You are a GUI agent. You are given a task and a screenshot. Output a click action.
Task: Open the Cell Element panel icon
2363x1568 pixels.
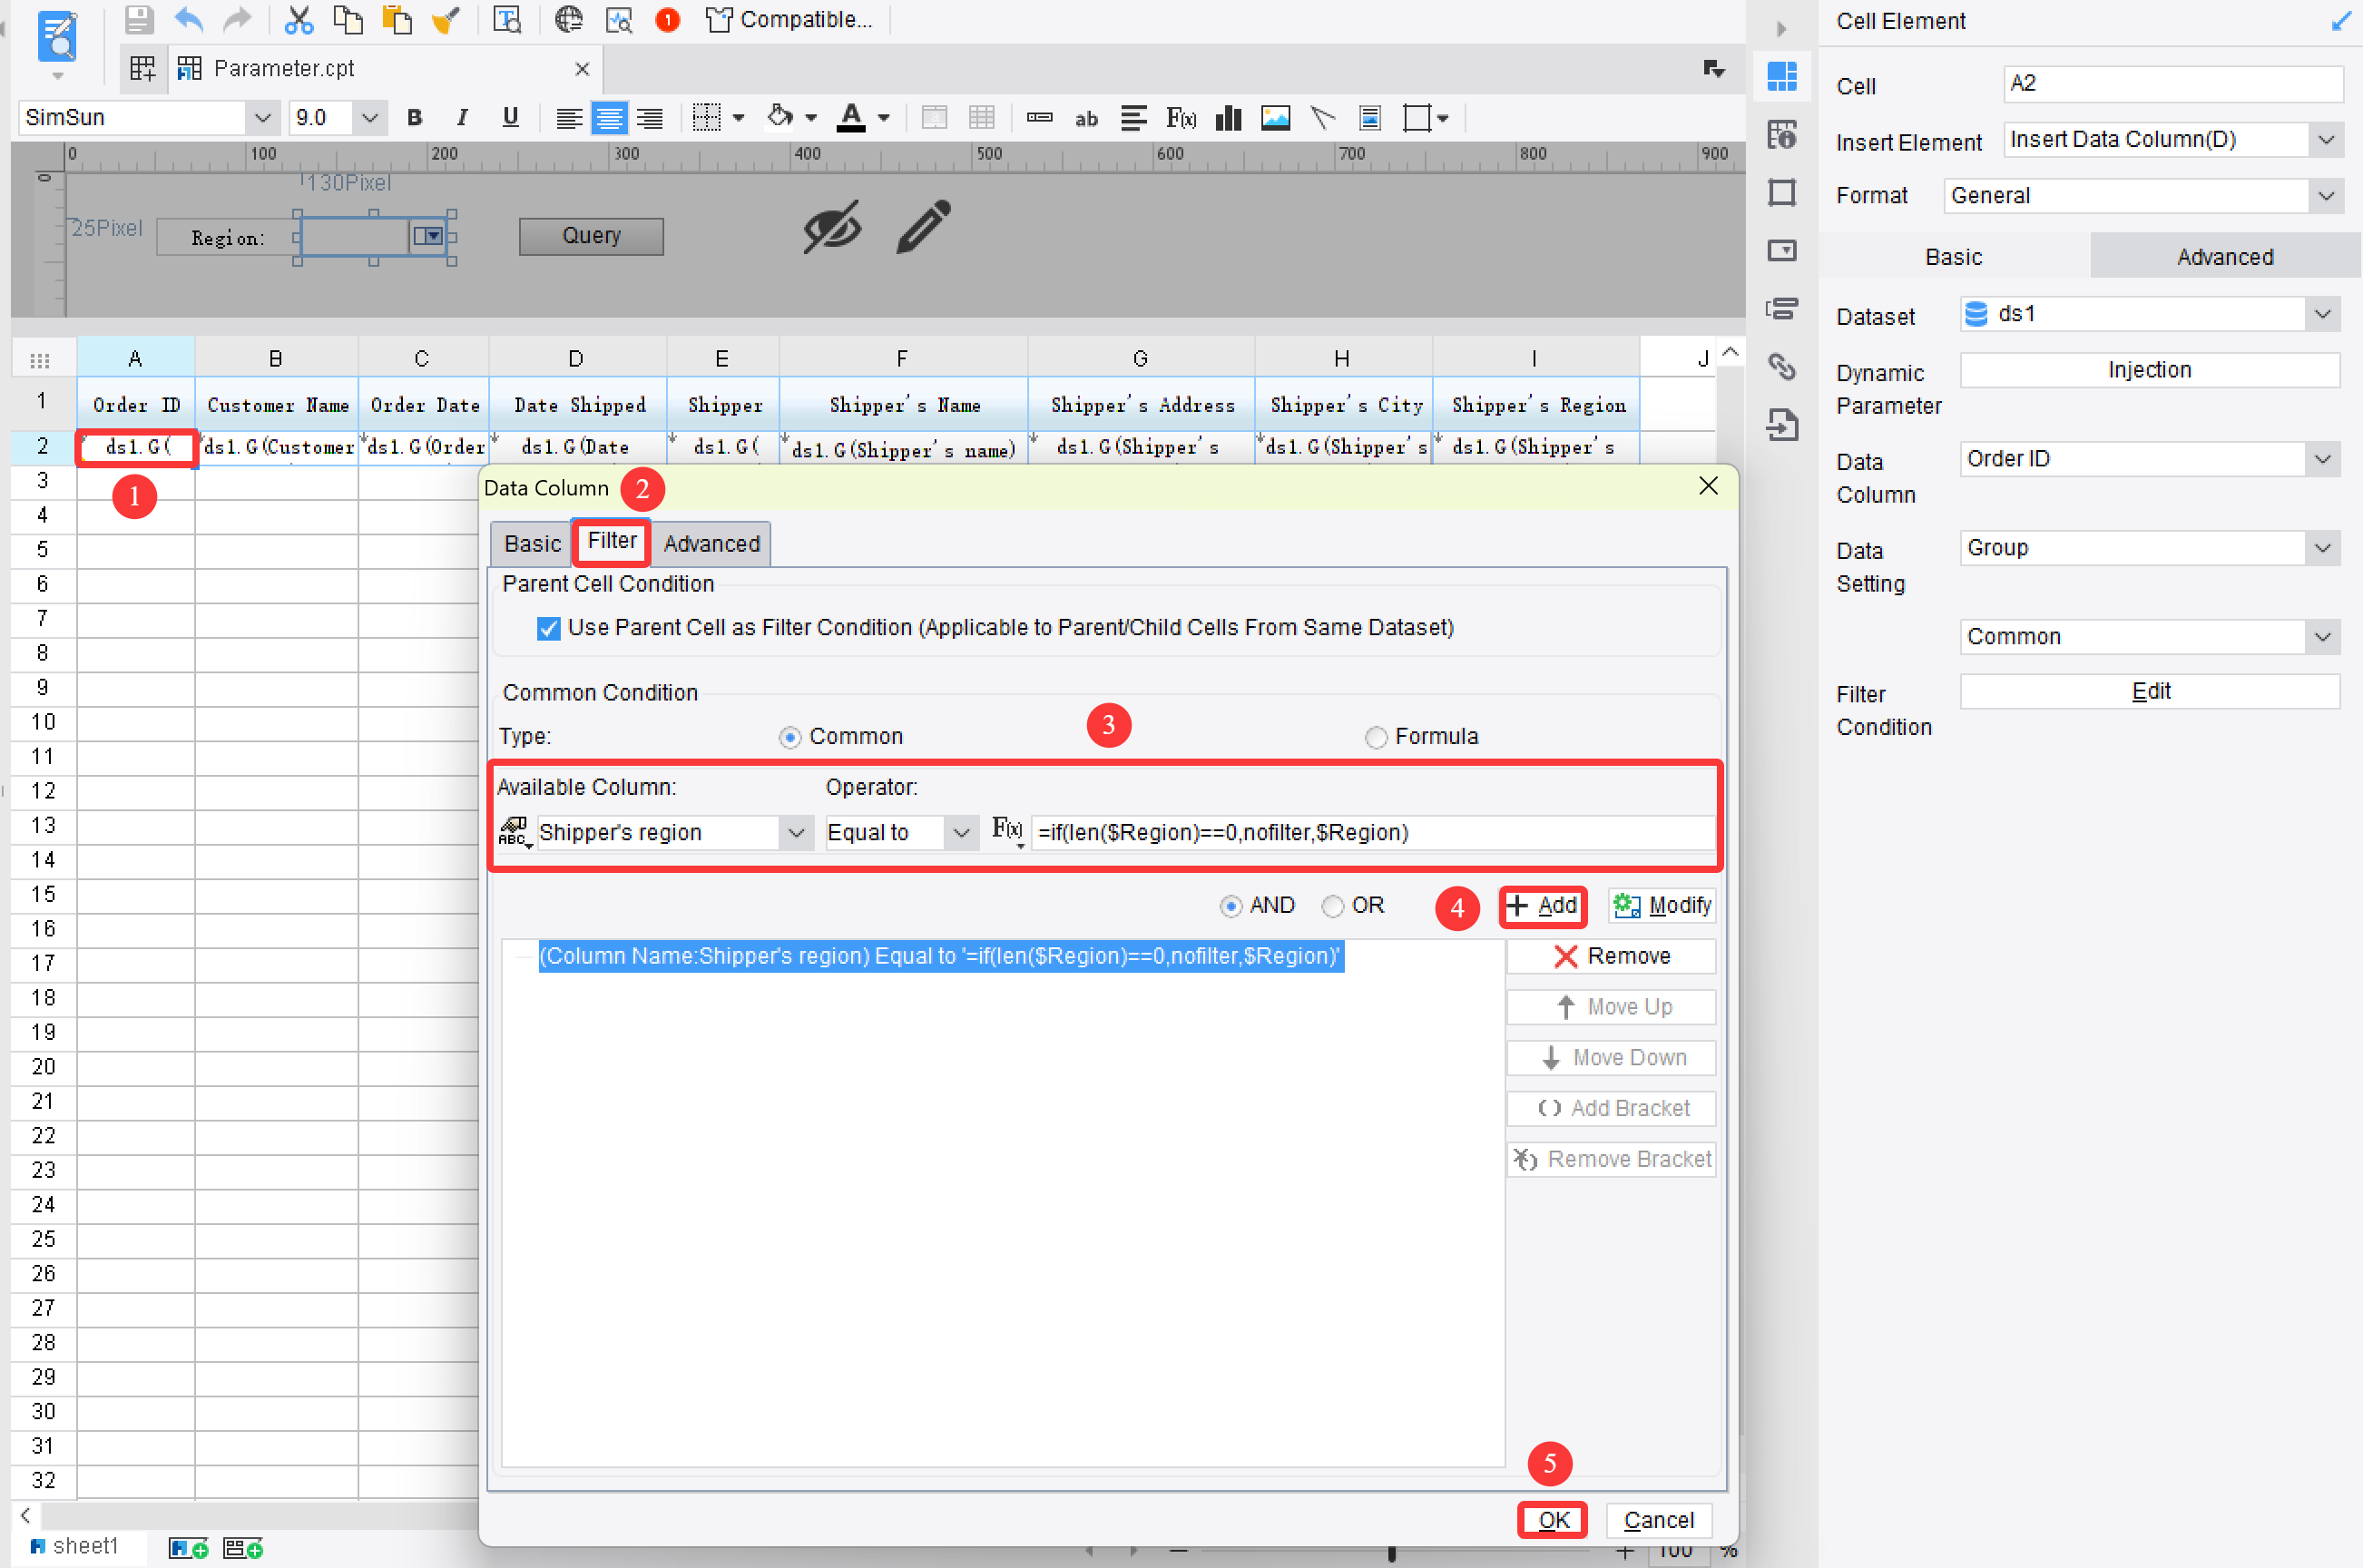1783,76
